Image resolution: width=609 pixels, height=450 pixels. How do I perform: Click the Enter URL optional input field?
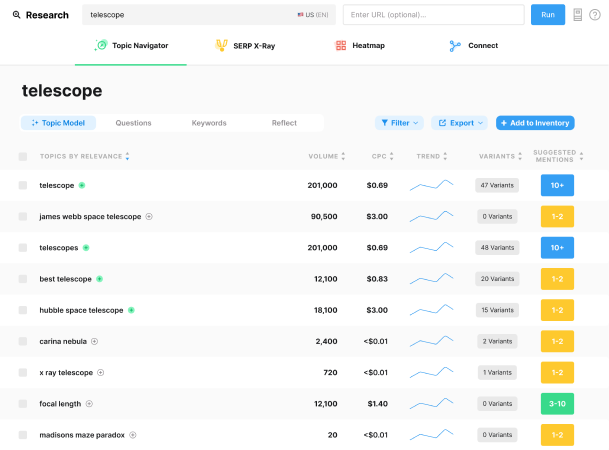pyautogui.click(x=433, y=15)
